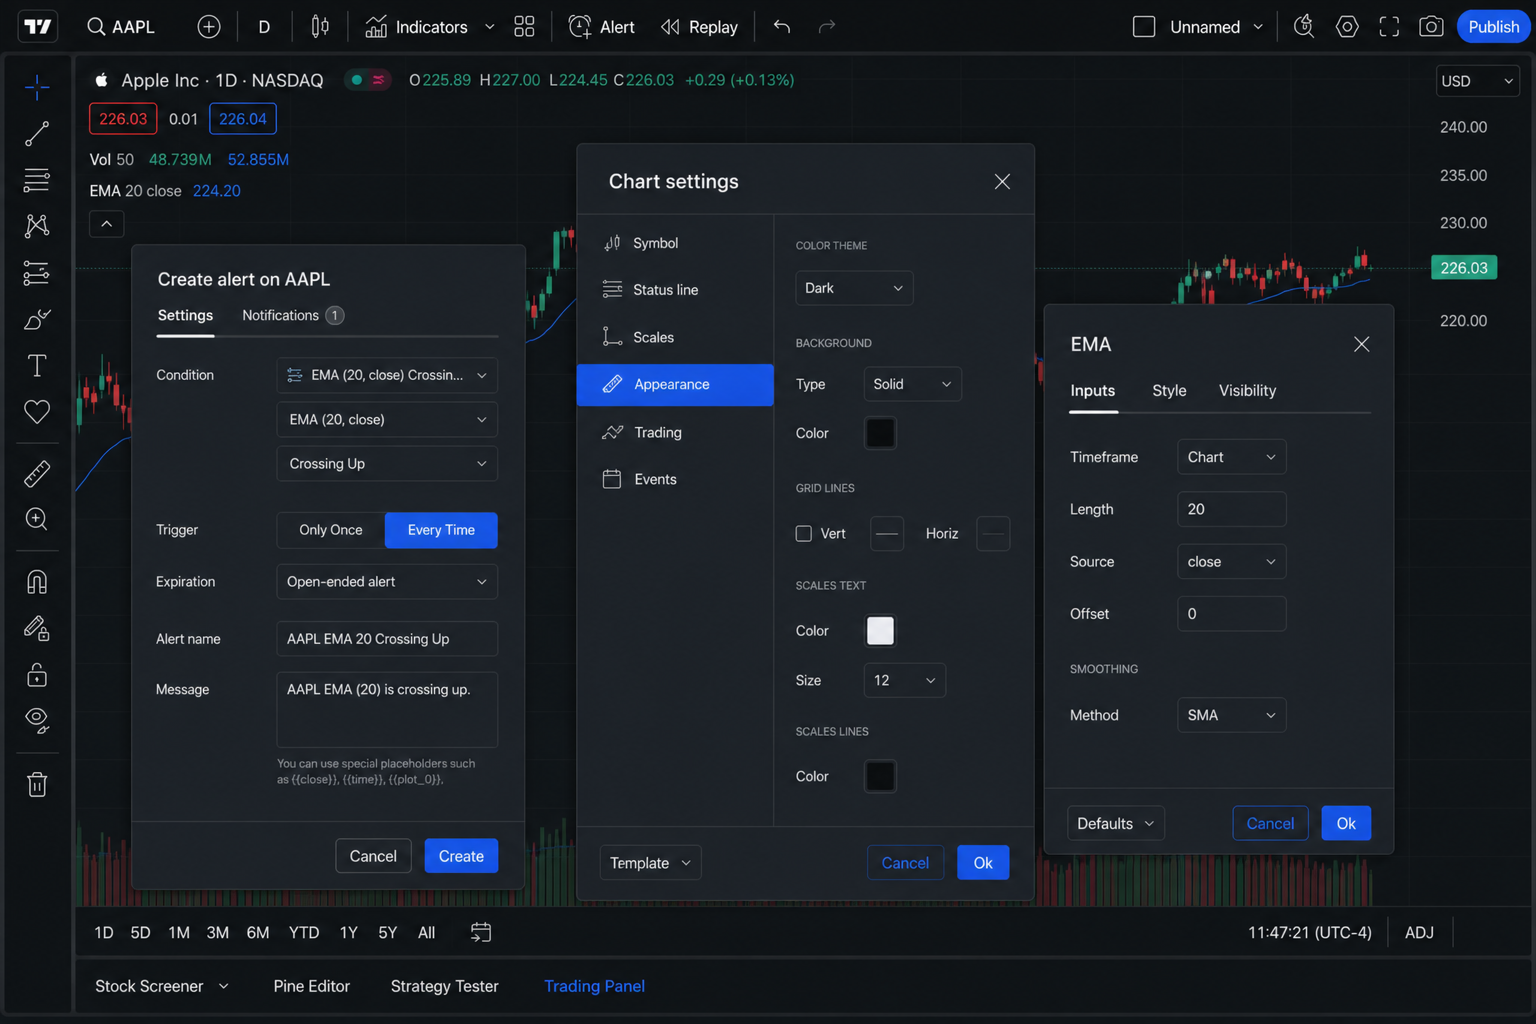This screenshot has width=1536, height=1024.
Task: Cancel the Create alert dialog
Action: point(373,856)
